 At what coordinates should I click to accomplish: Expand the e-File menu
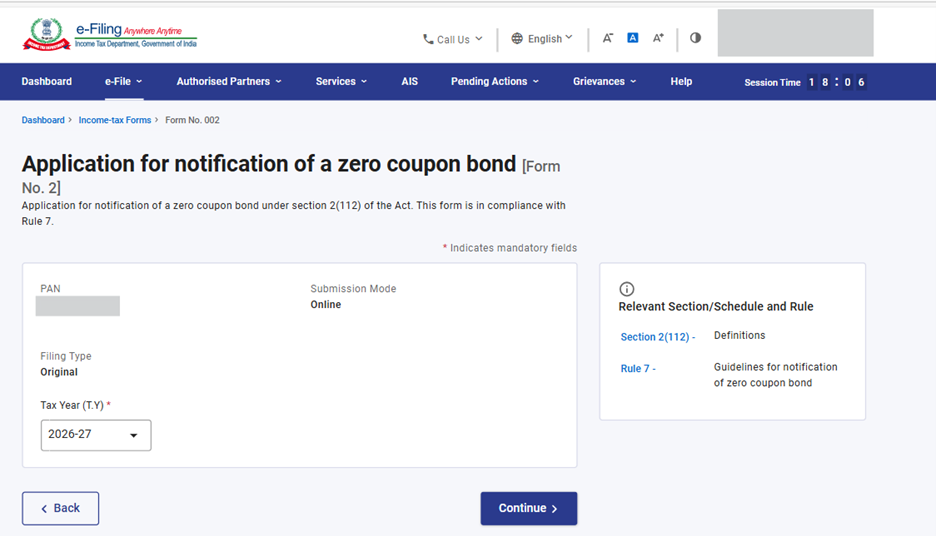click(123, 82)
